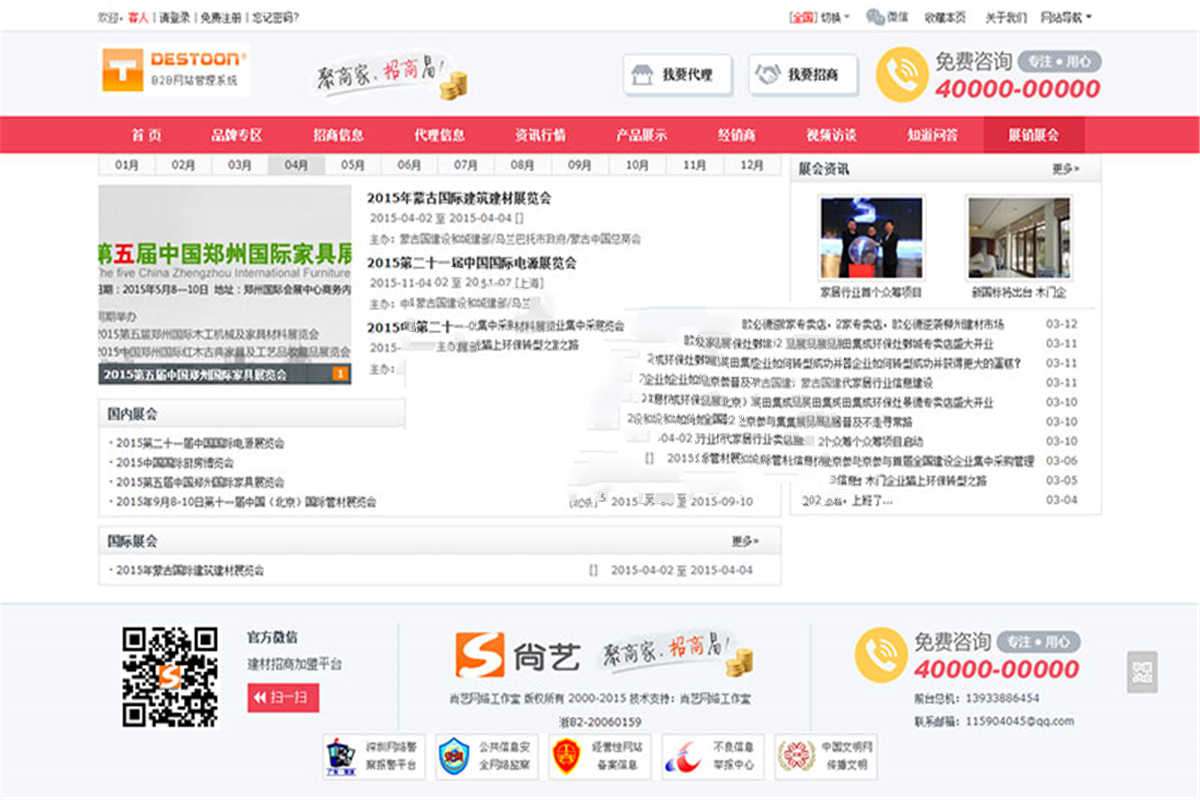
Task: Open the 经销商 nav item
Action: (x=736, y=135)
